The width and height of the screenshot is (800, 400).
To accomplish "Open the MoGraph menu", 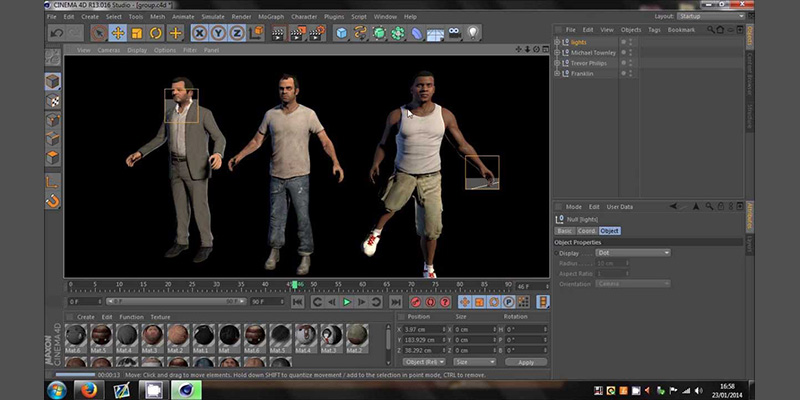I will (x=271, y=17).
